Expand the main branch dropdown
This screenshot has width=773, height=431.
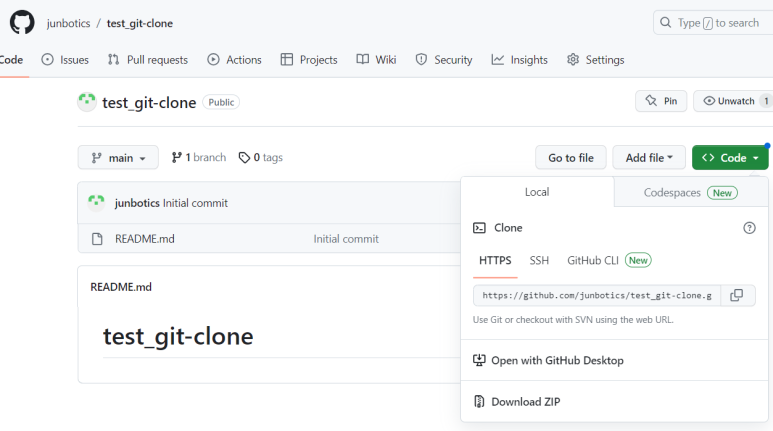point(118,158)
